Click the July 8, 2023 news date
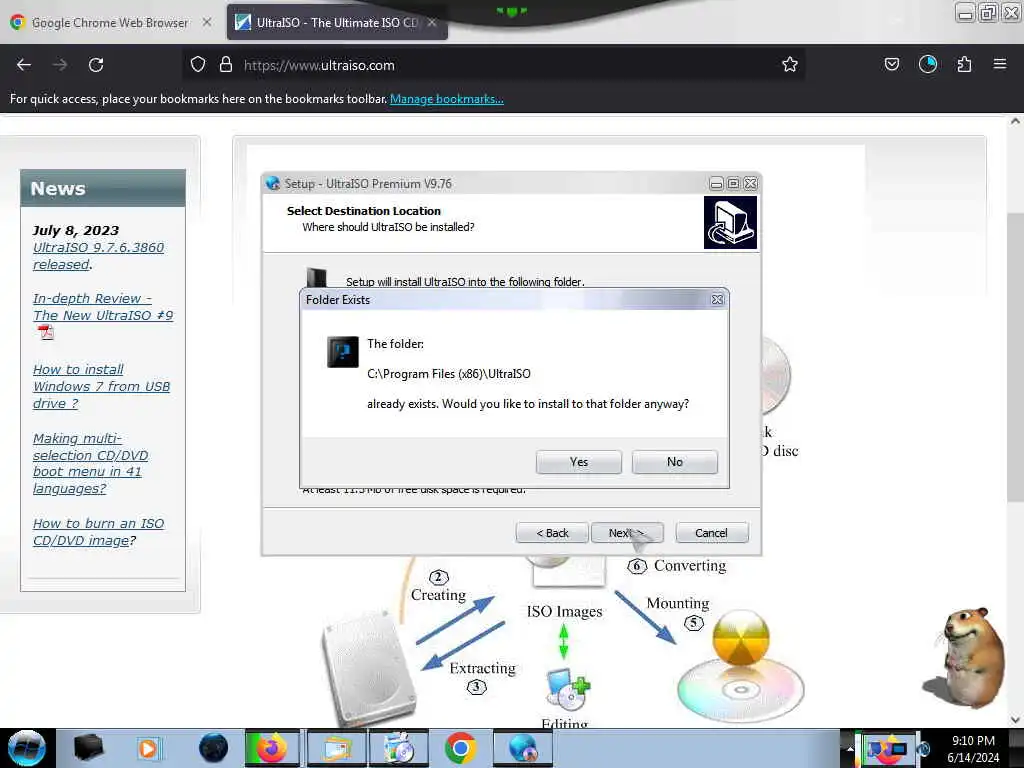The image size is (1024, 768). [76, 231]
